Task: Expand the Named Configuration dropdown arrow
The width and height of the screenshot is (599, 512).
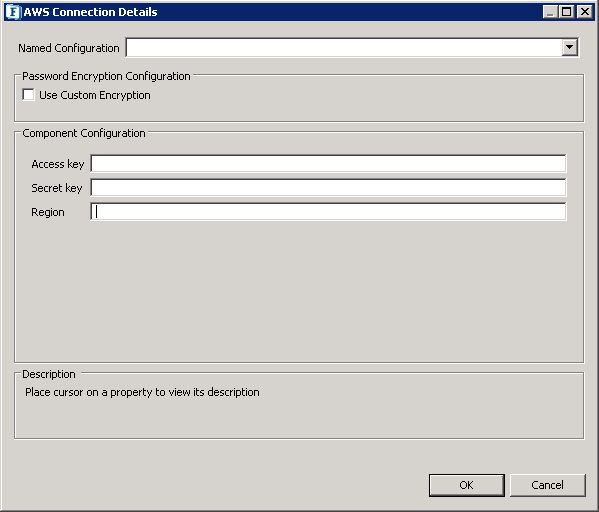Action: tap(570, 48)
